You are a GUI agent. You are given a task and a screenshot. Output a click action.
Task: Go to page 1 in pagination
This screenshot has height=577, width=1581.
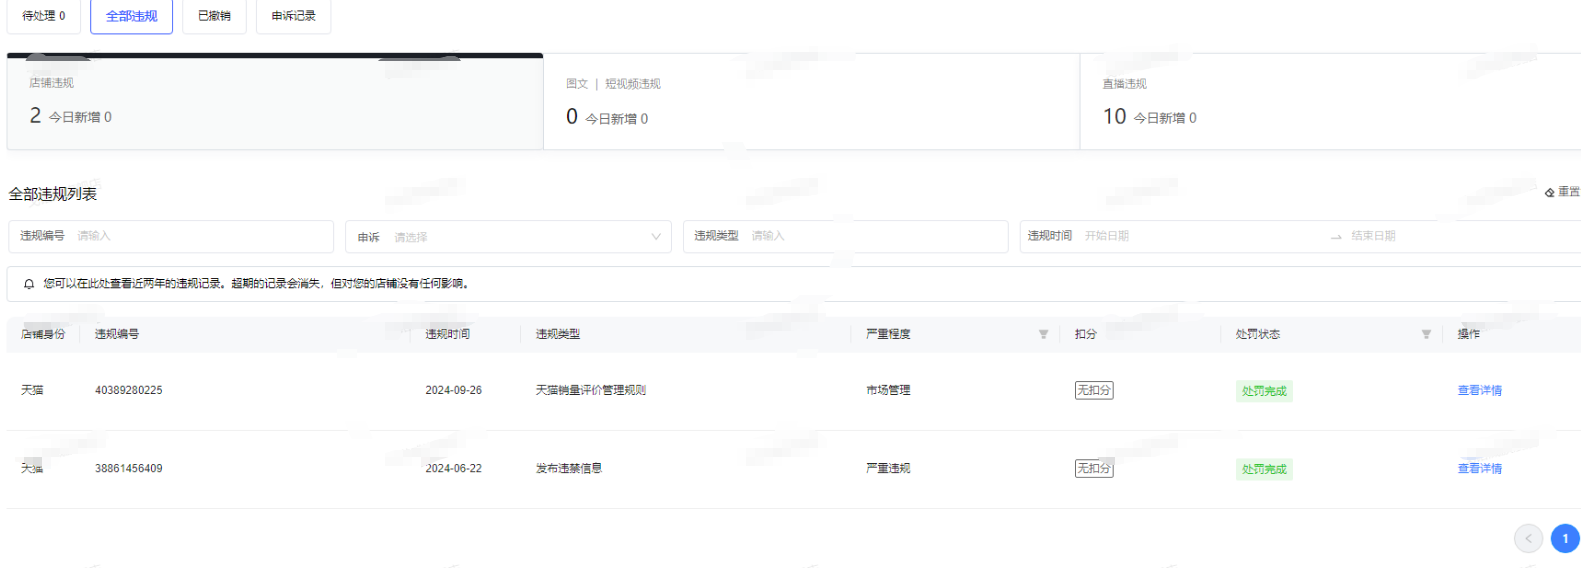click(1564, 538)
